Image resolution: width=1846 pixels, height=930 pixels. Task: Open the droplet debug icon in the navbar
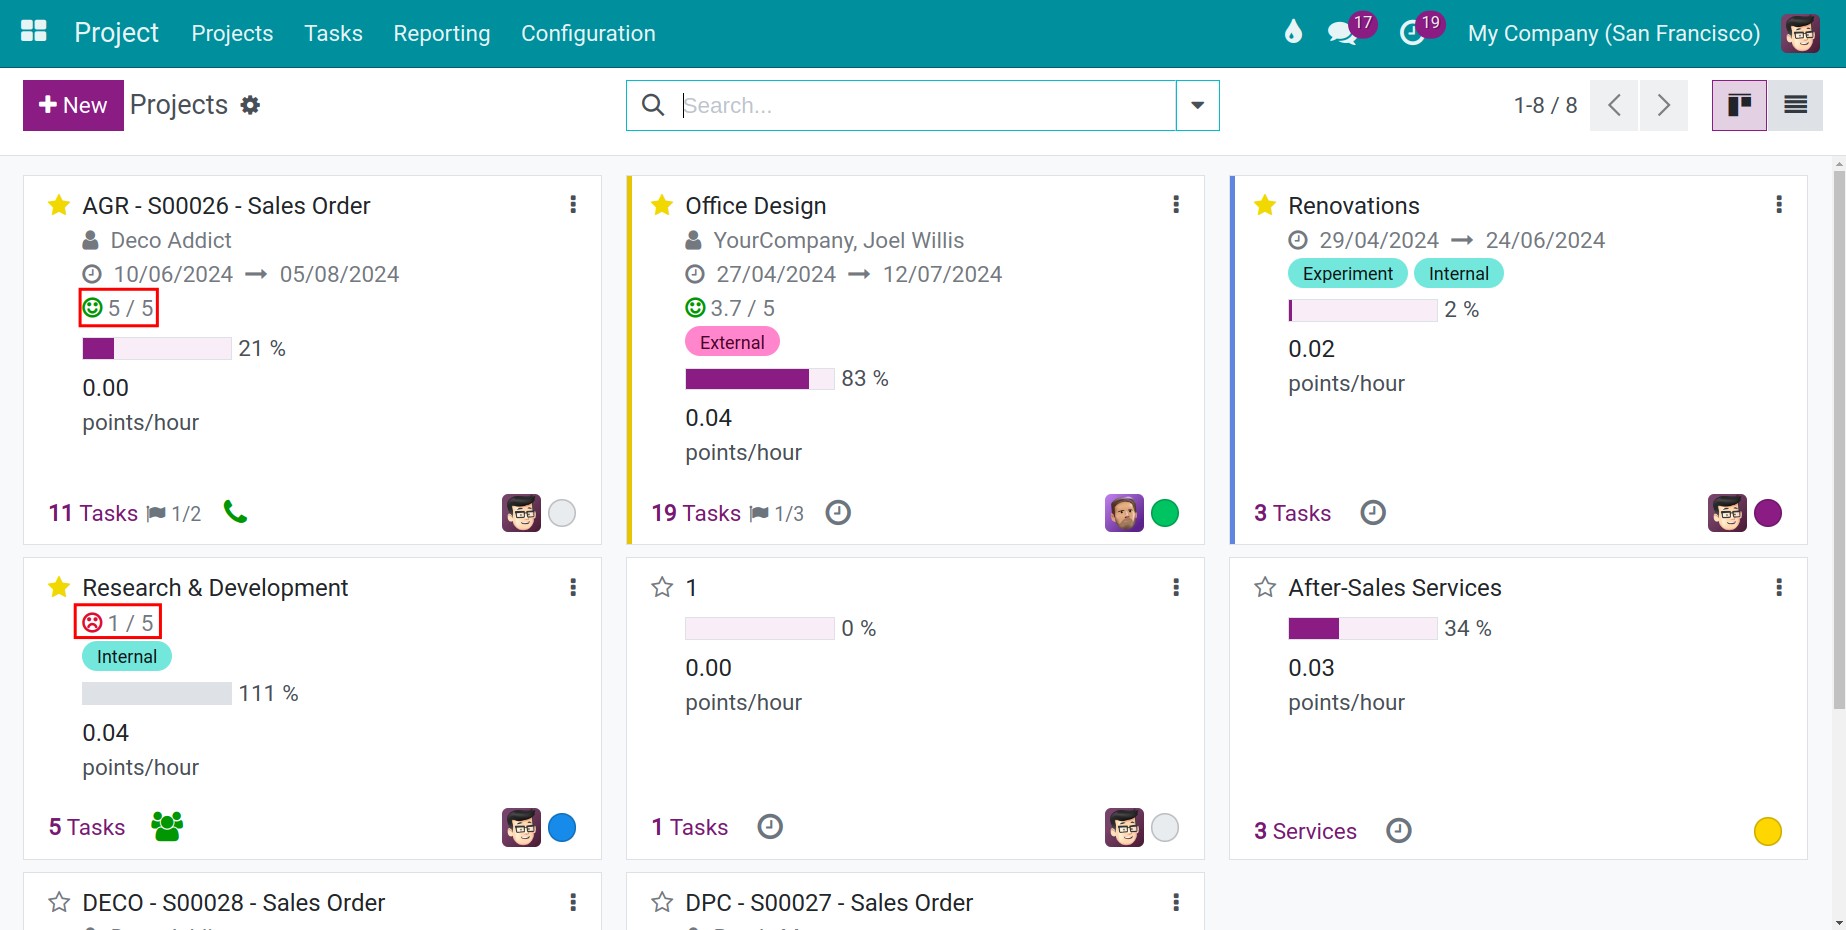[1293, 32]
